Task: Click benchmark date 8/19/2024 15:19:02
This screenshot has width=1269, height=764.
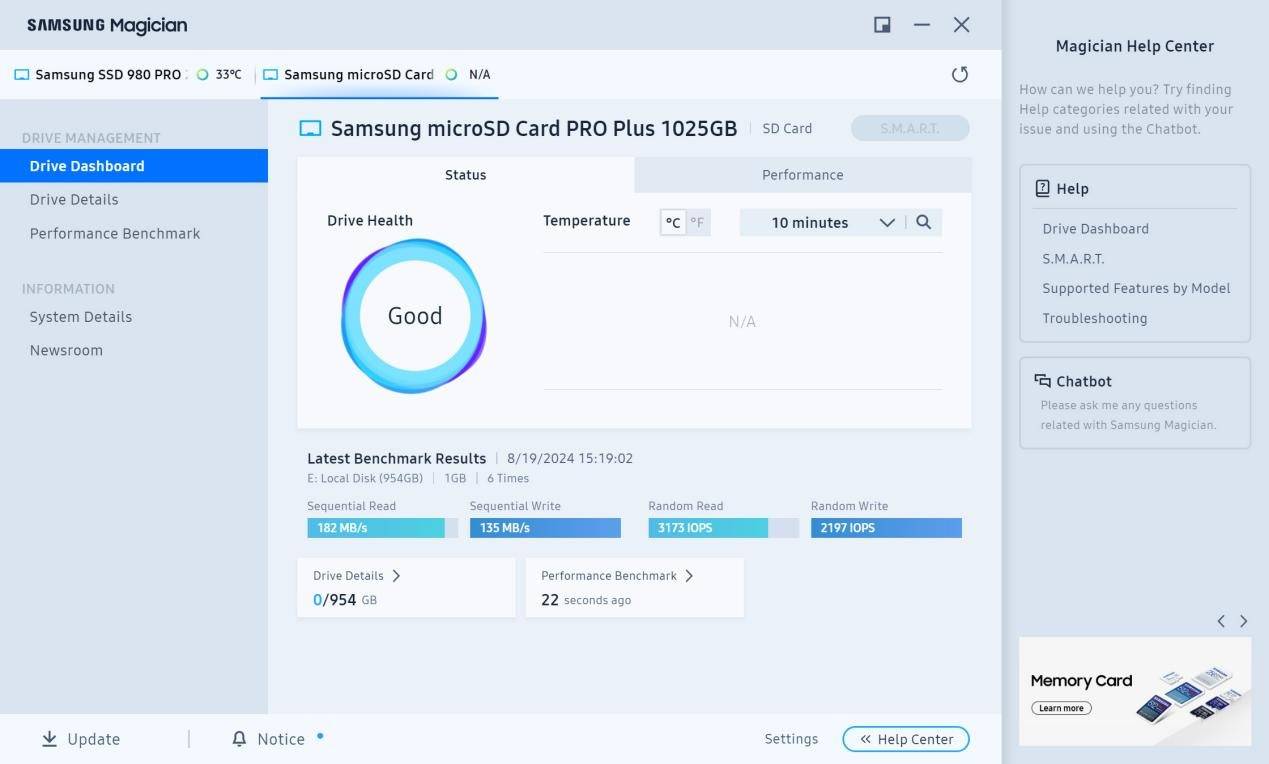Action: point(570,458)
